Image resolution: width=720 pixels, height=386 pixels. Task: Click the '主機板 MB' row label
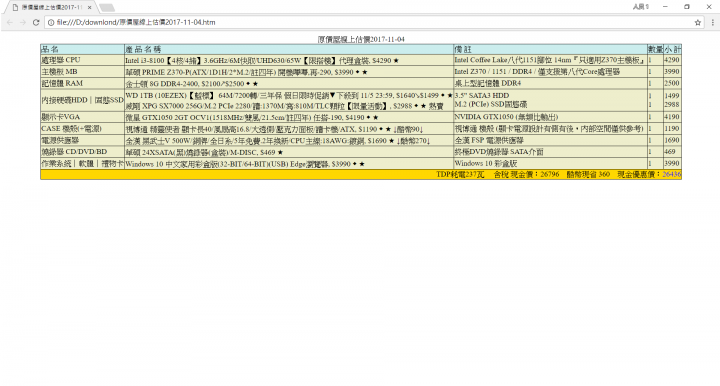[59, 72]
